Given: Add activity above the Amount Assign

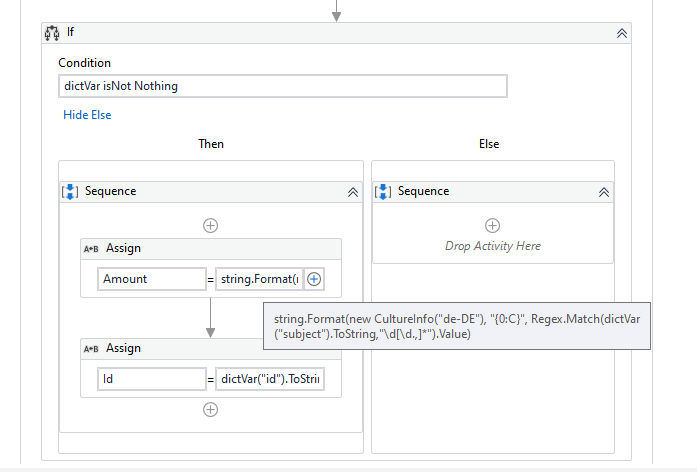Looking at the screenshot, I should pyautogui.click(x=210, y=225).
